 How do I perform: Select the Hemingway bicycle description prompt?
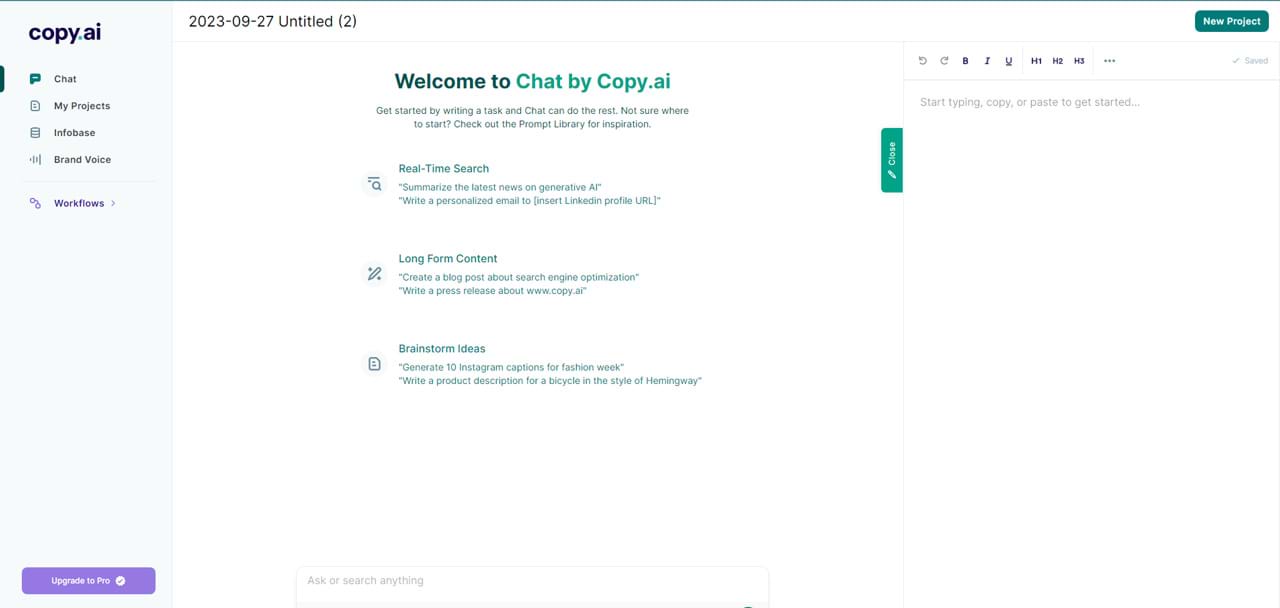[550, 381]
